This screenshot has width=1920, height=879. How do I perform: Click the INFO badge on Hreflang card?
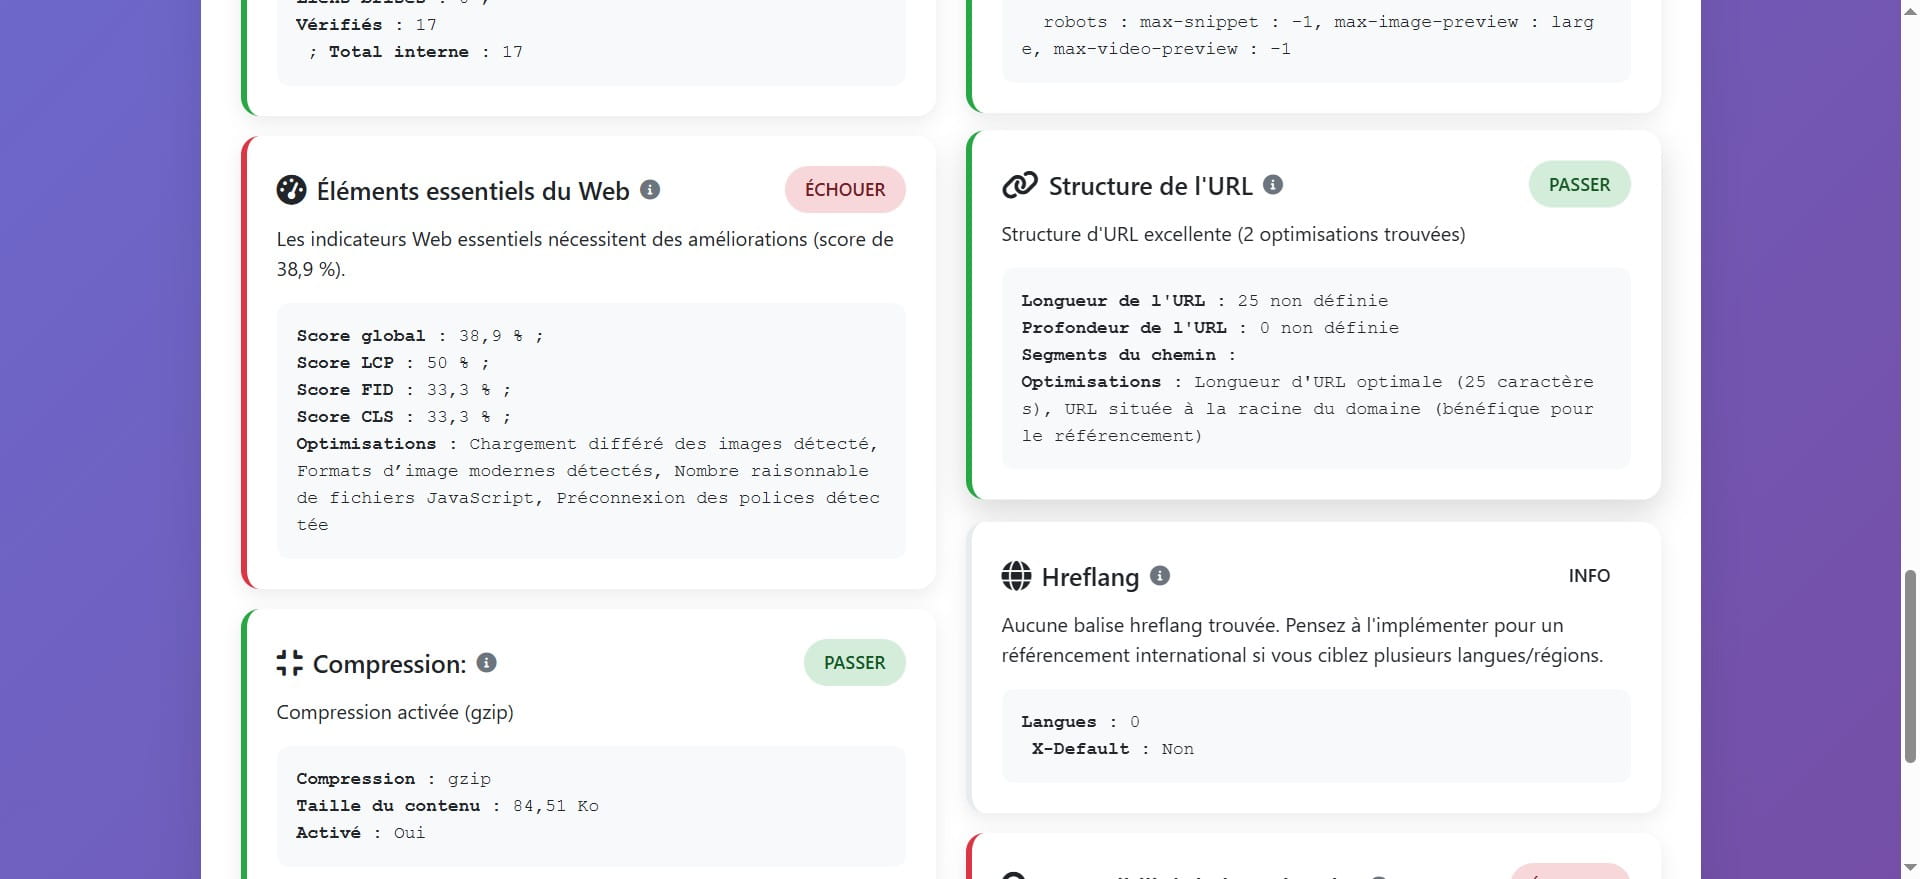click(x=1589, y=575)
